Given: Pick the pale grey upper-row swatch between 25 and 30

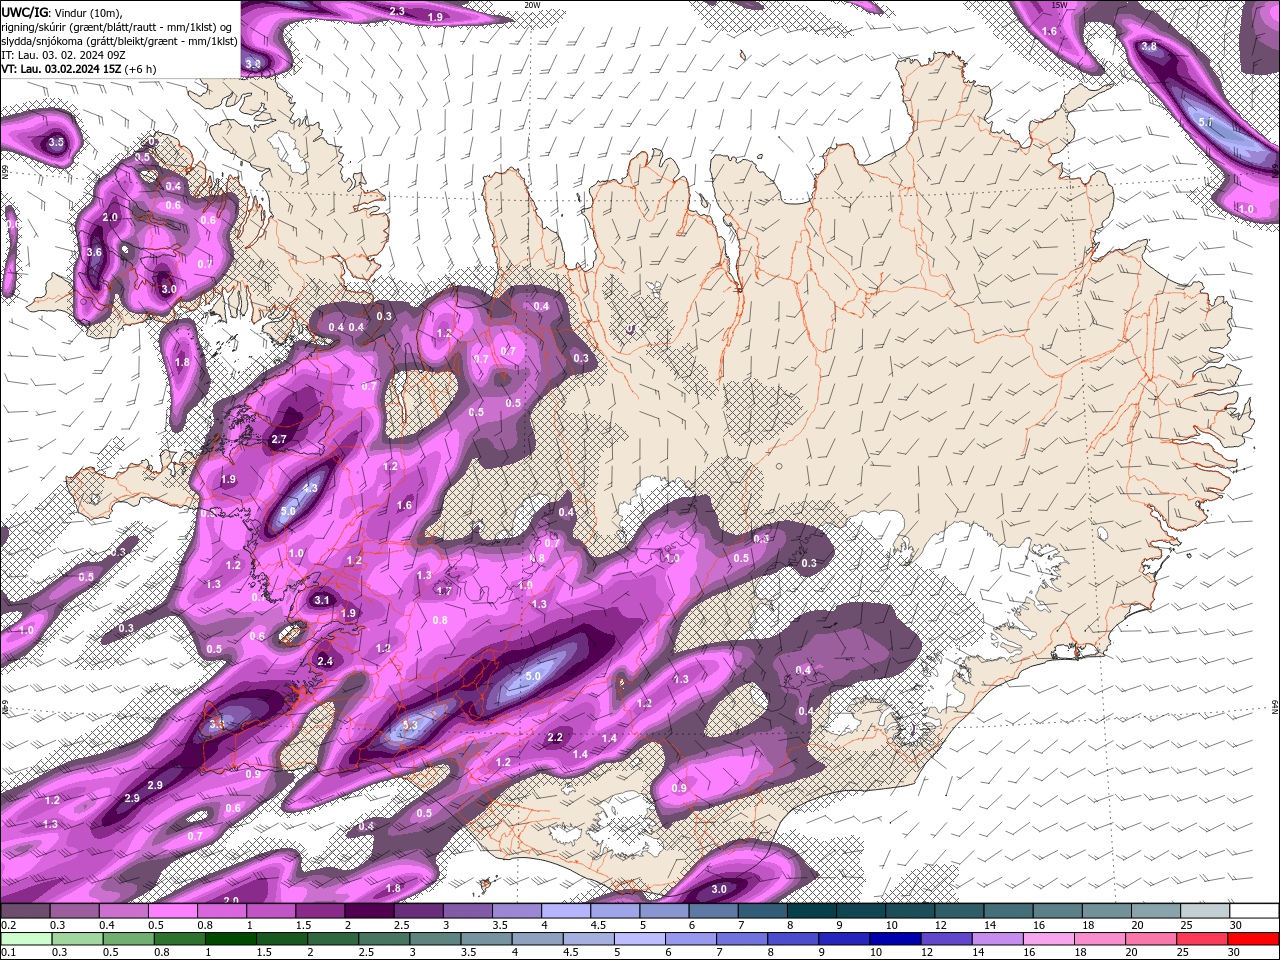Looking at the screenshot, I should 1206,911.
